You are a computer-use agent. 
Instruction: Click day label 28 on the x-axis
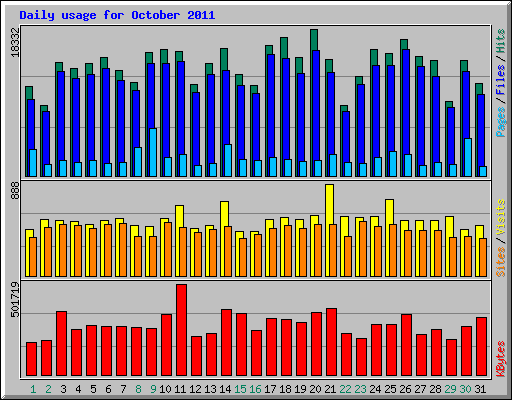(x=435, y=389)
